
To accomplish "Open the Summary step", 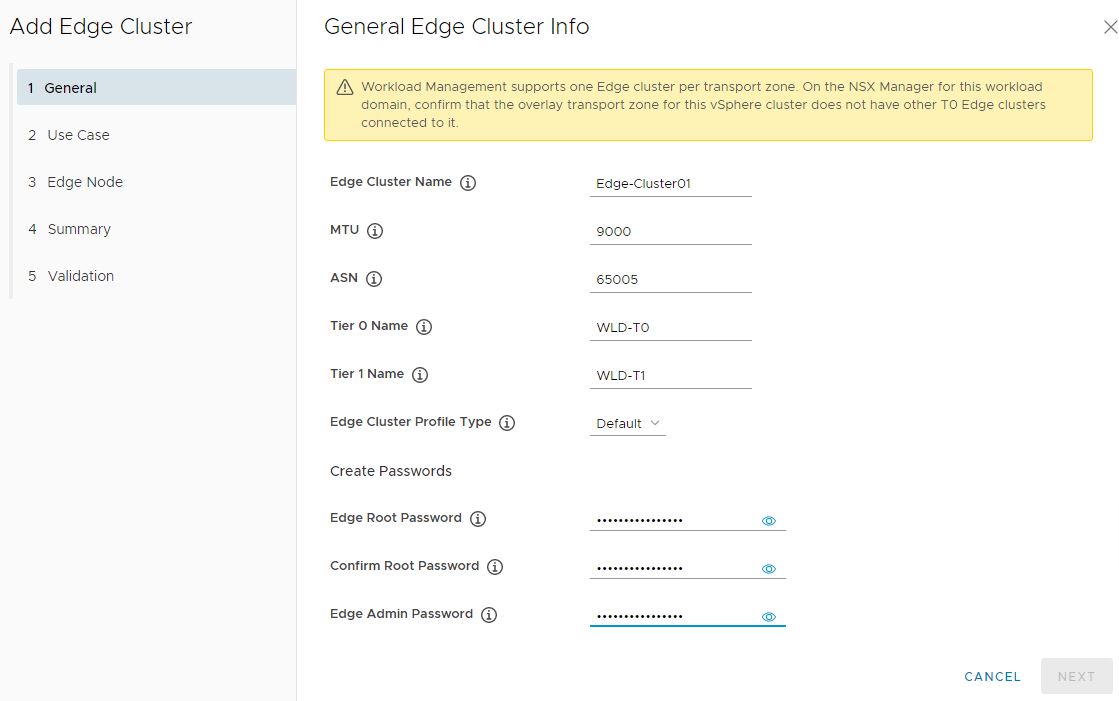I will click(79, 229).
